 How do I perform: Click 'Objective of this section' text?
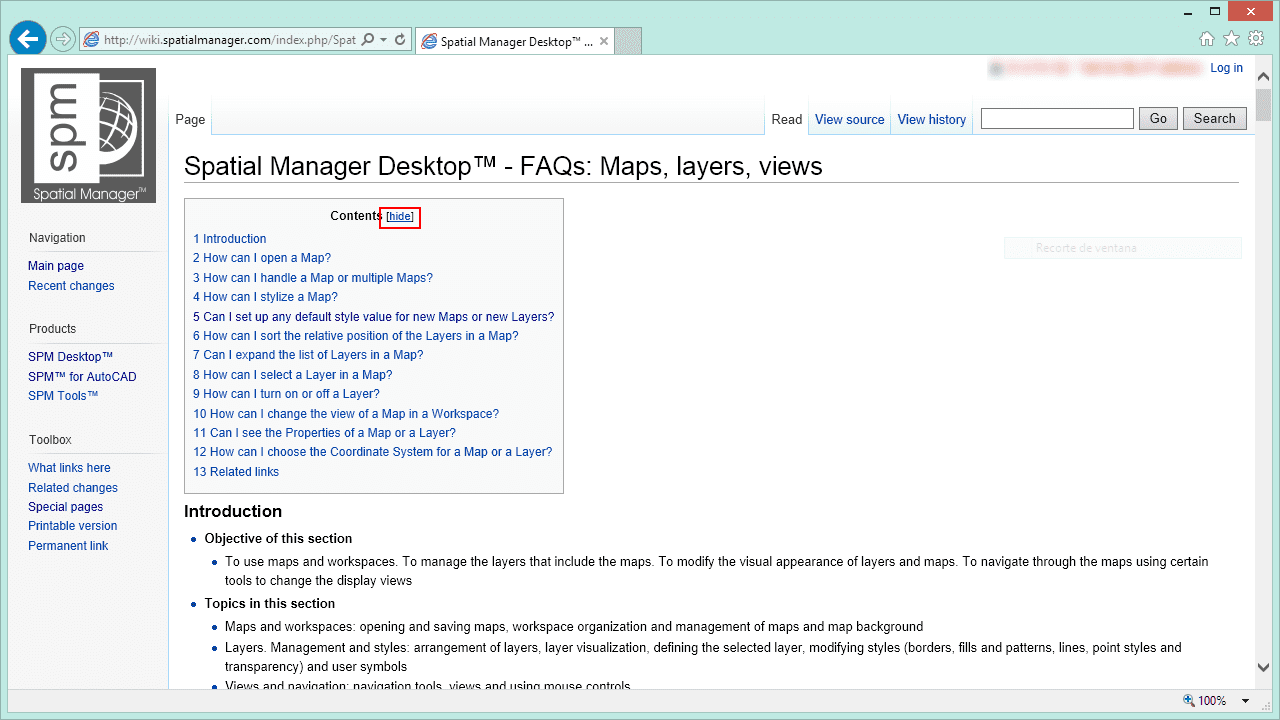coord(278,539)
